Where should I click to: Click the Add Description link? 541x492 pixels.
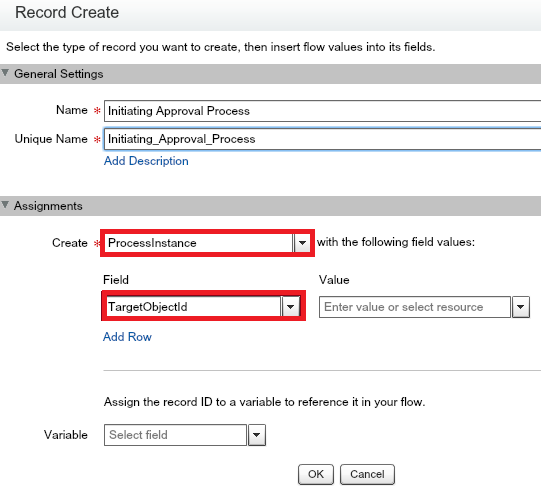click(x=146, y=161)
